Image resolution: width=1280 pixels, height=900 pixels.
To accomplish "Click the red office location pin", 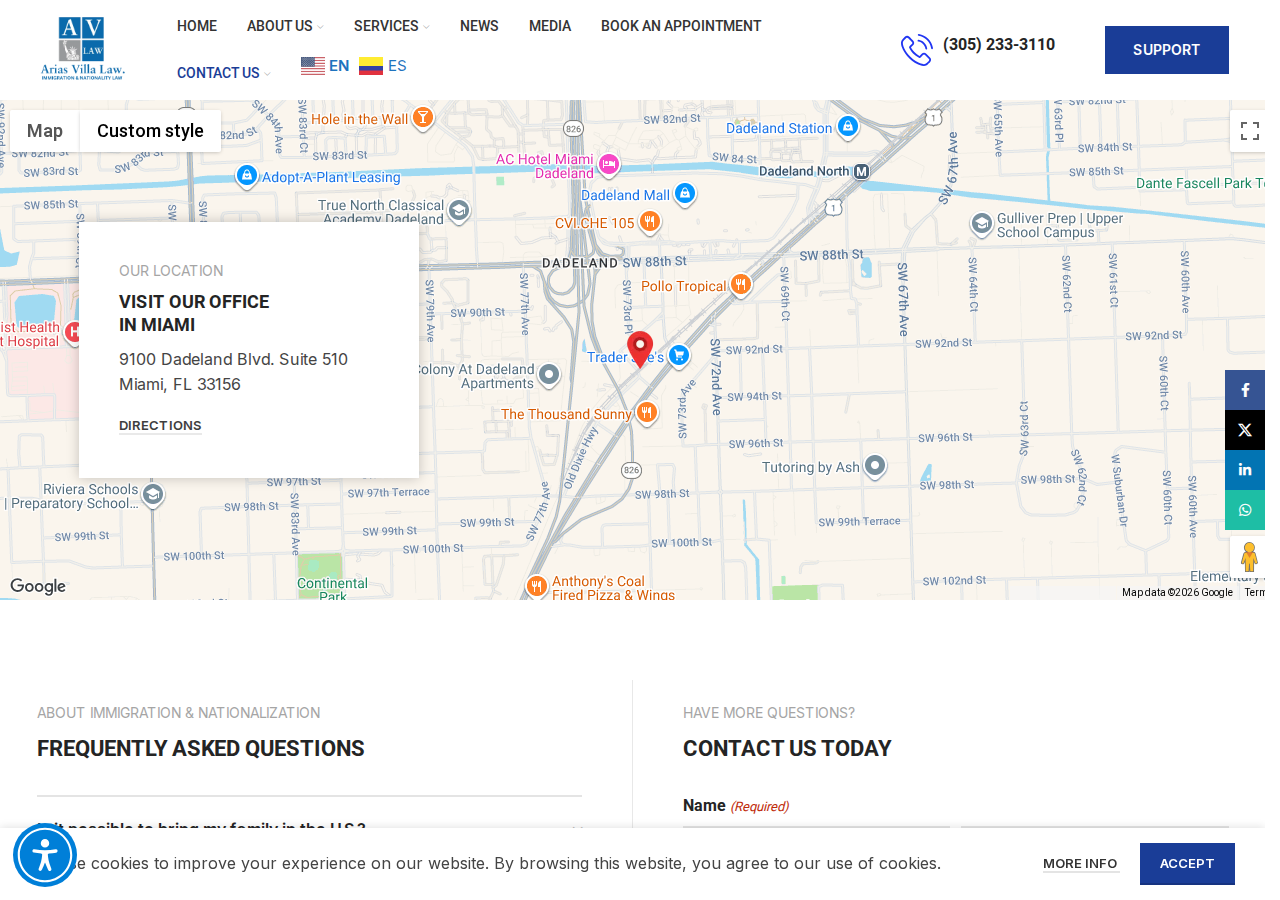I will (640, 349).
